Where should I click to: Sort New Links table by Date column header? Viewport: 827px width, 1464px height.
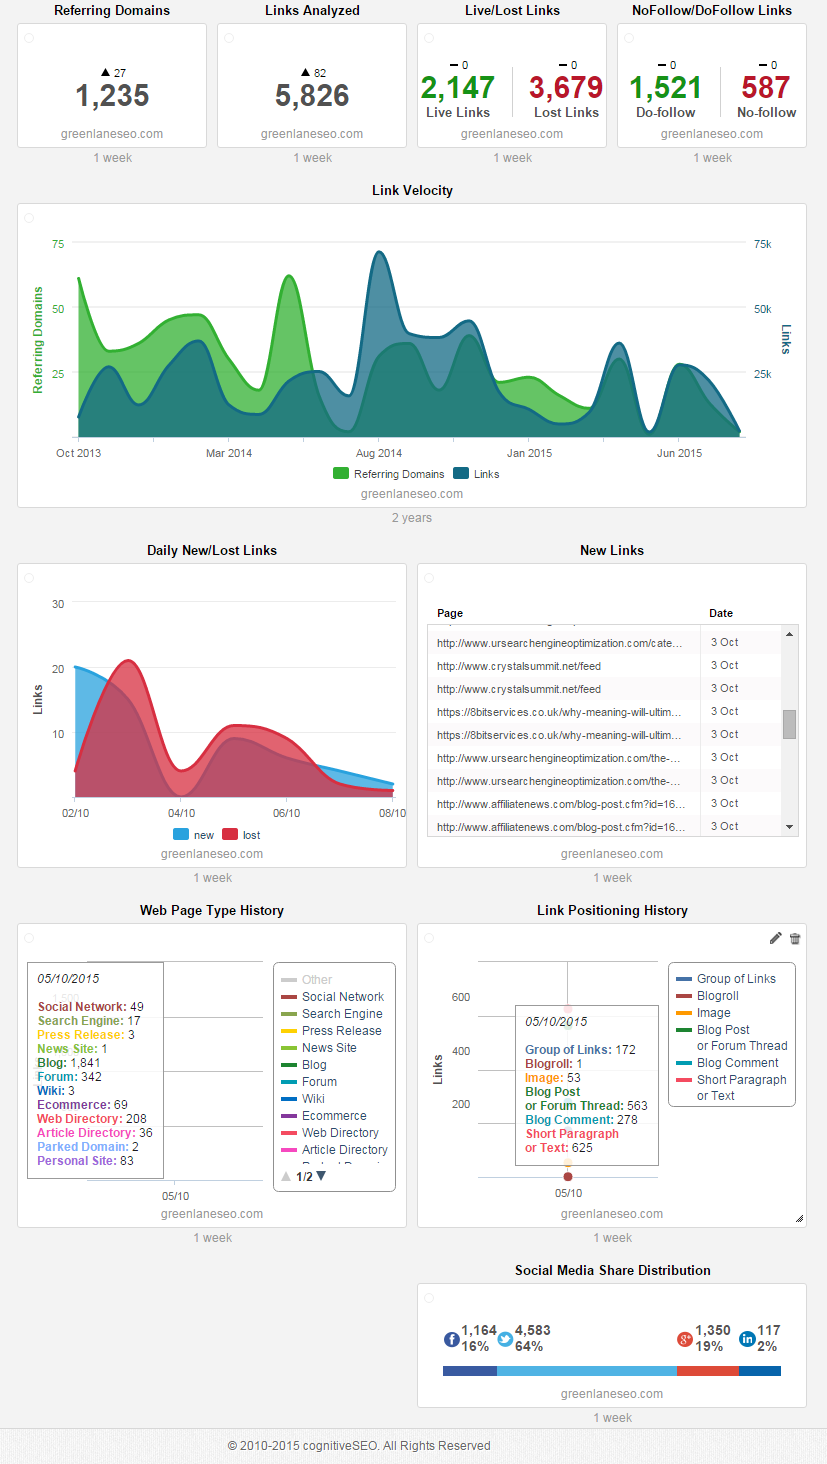[x=721, y=613]
